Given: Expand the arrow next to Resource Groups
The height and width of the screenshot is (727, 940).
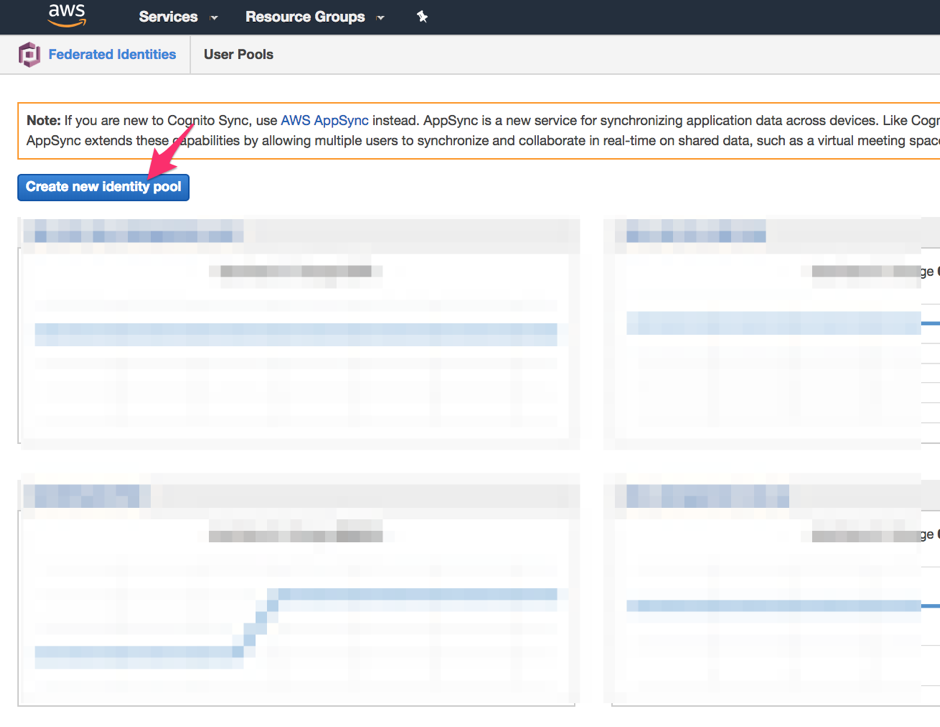Looking at the screenshot, I should tap(381, 18).
